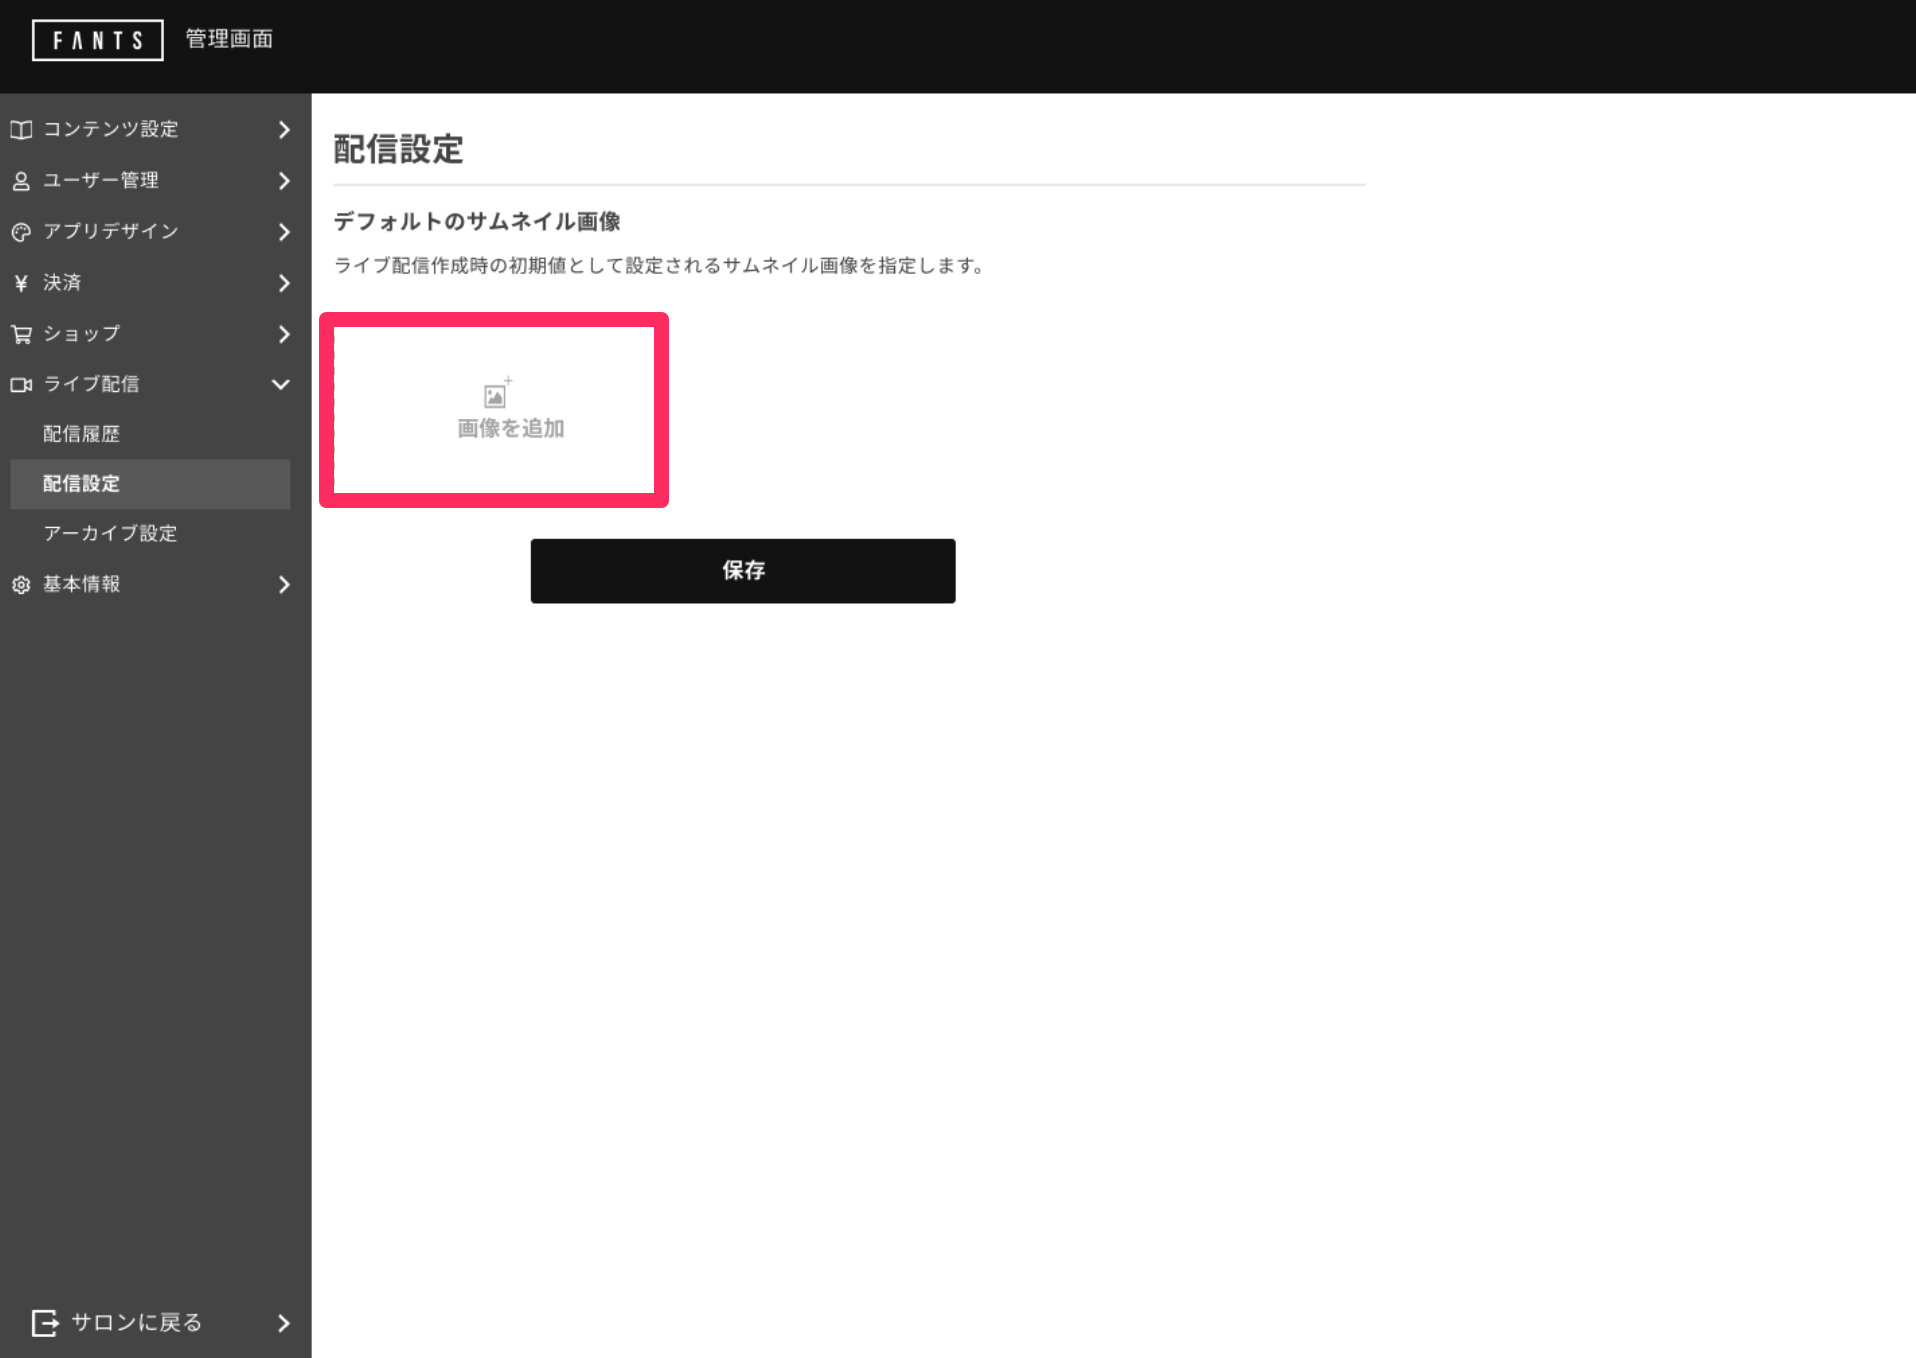
Task: Click 画像を追加 upload area
Action: coord(494,410)
